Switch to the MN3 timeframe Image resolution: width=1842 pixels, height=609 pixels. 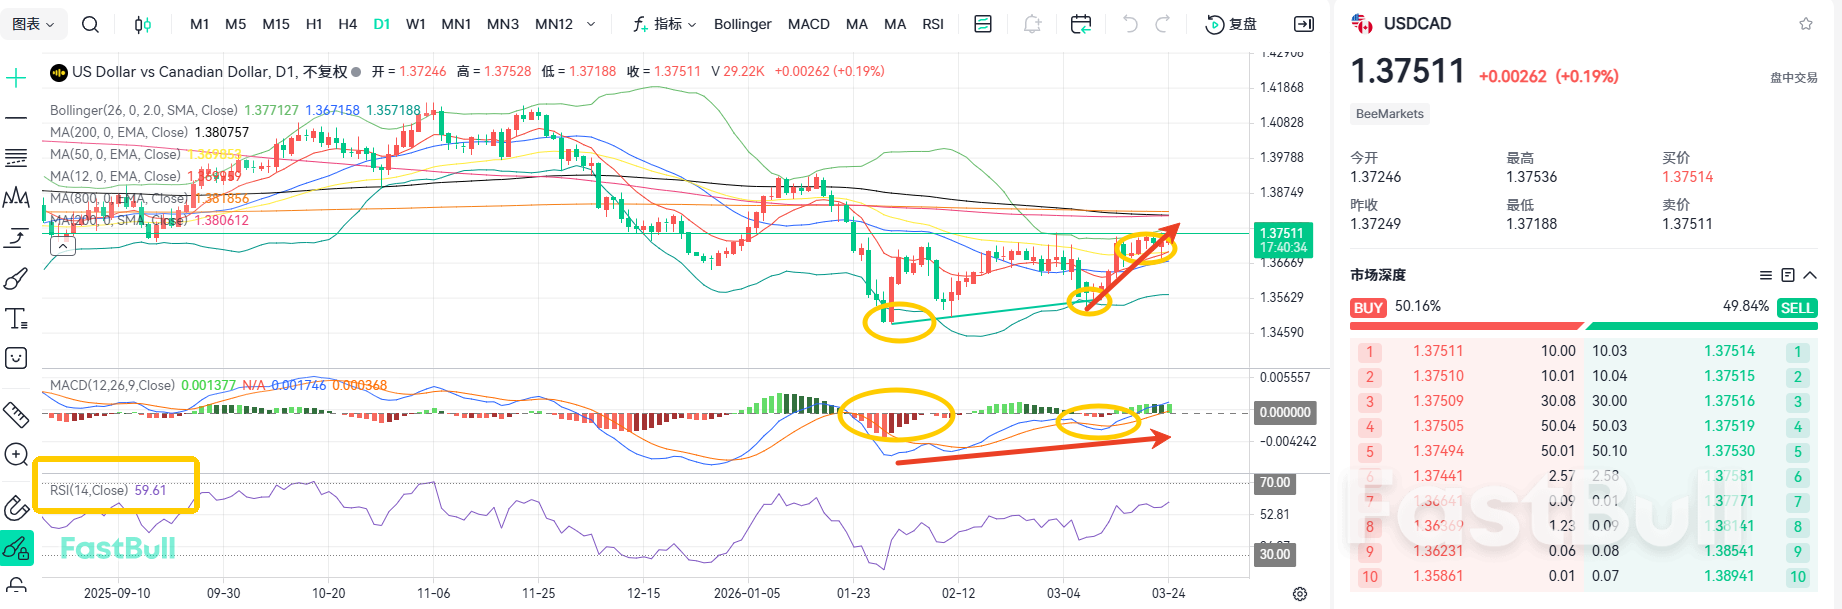tap(503, 24)
